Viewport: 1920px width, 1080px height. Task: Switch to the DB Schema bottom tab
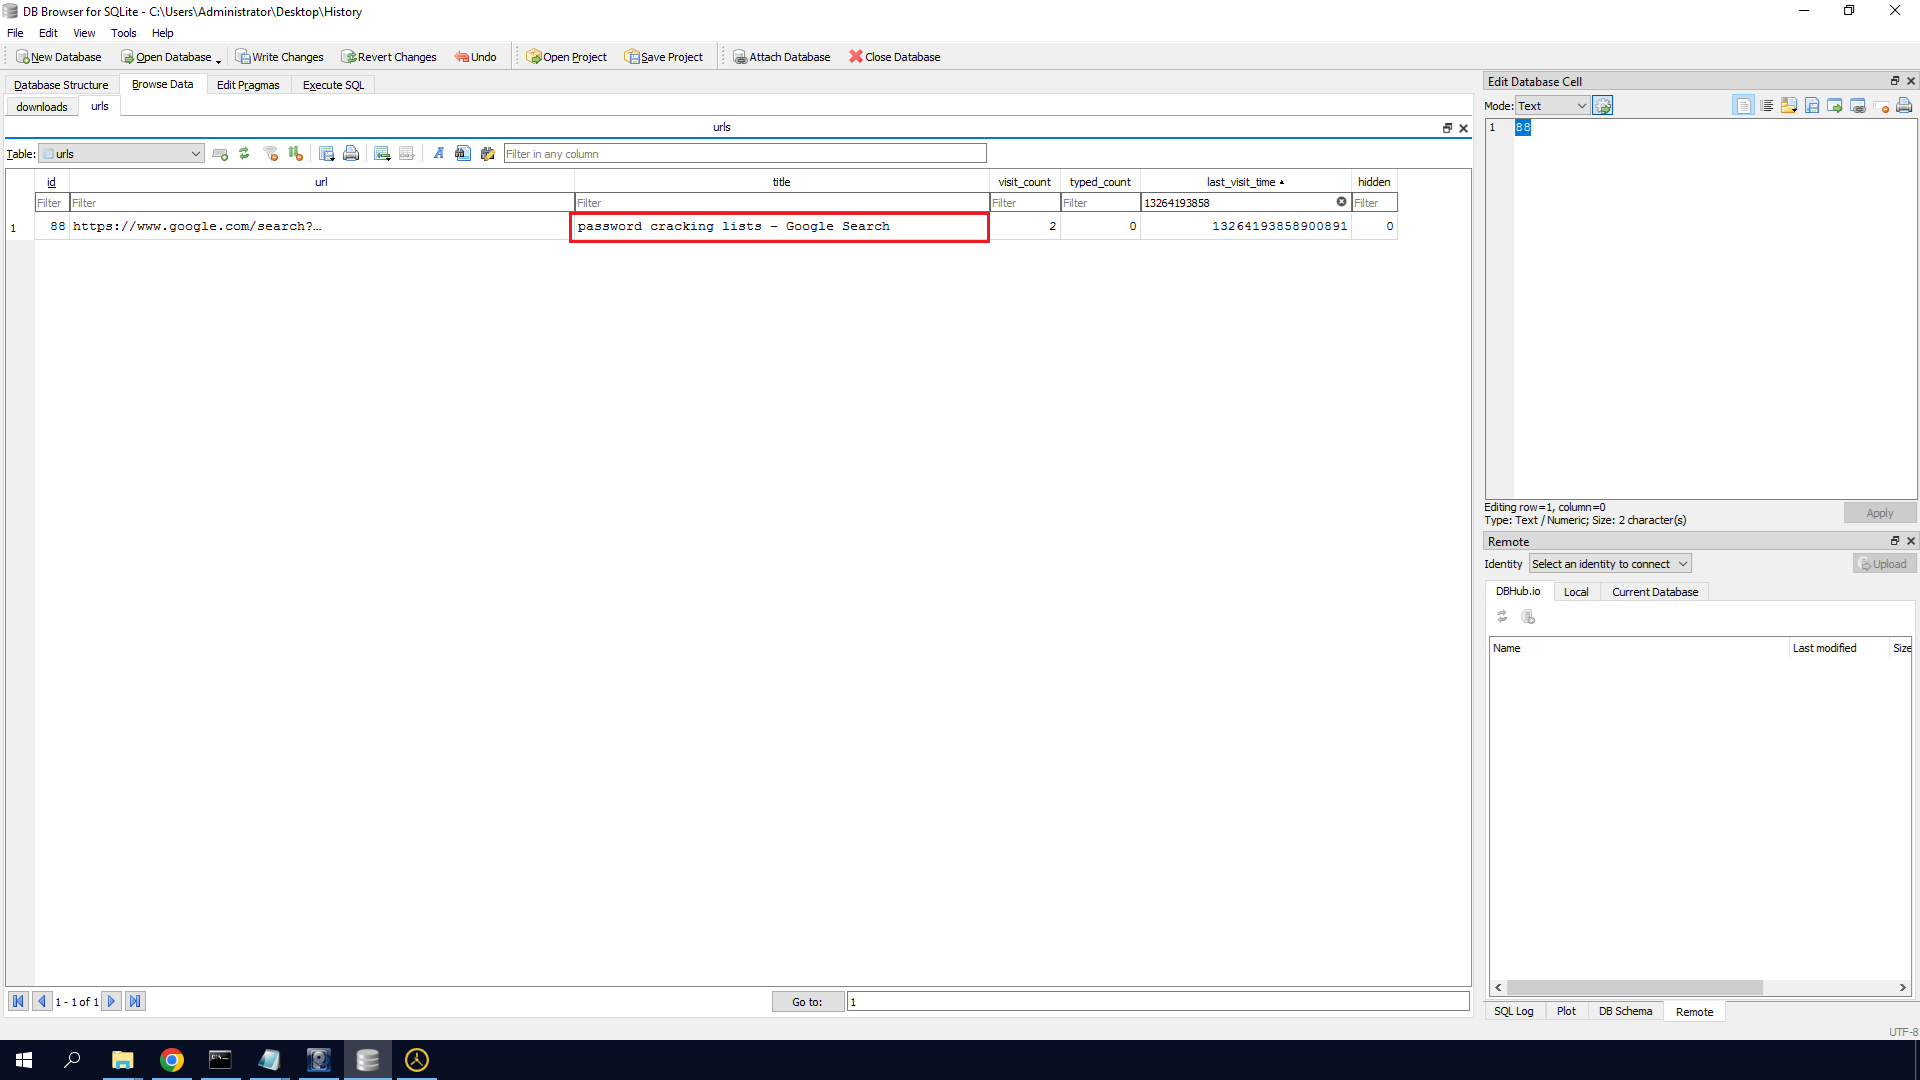tap(1625, 1012)
